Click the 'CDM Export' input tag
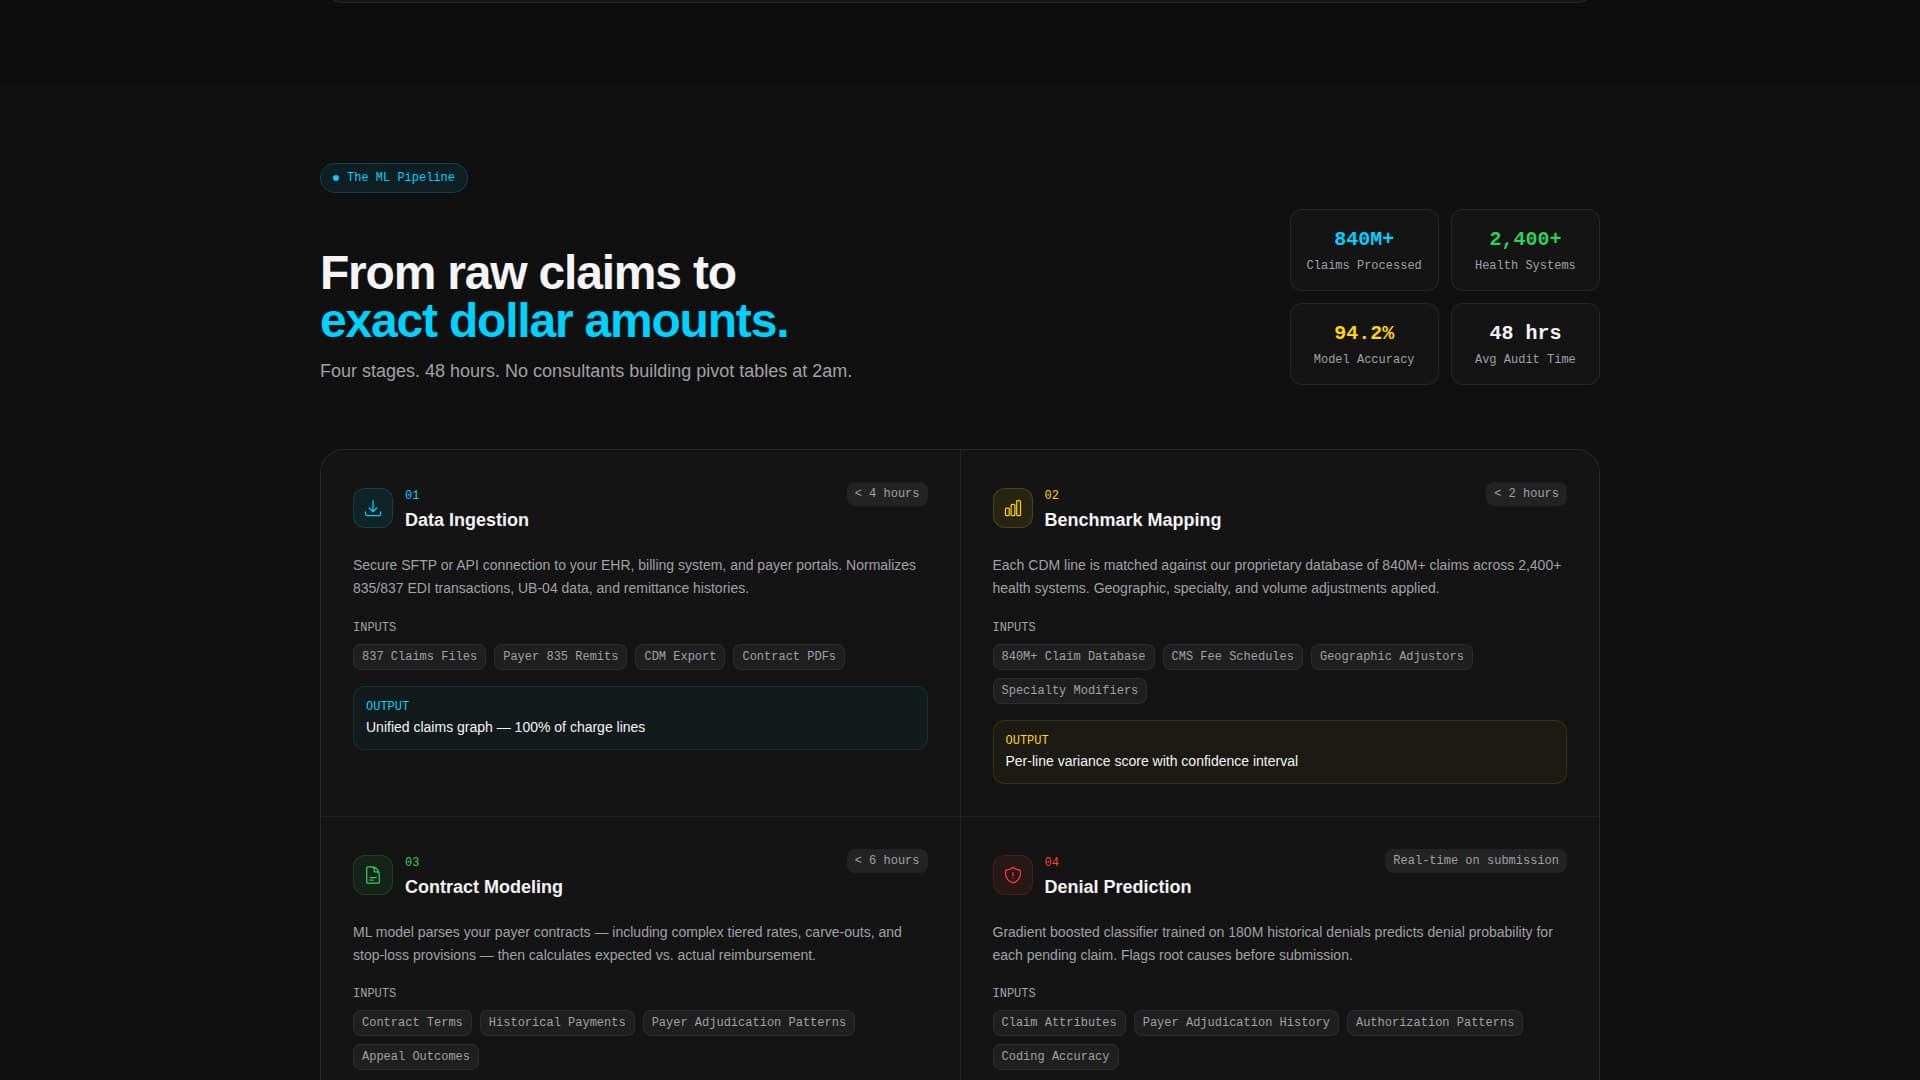Image resolution: width=1920 pixels, height=1080 pixels. click(680, 657)
